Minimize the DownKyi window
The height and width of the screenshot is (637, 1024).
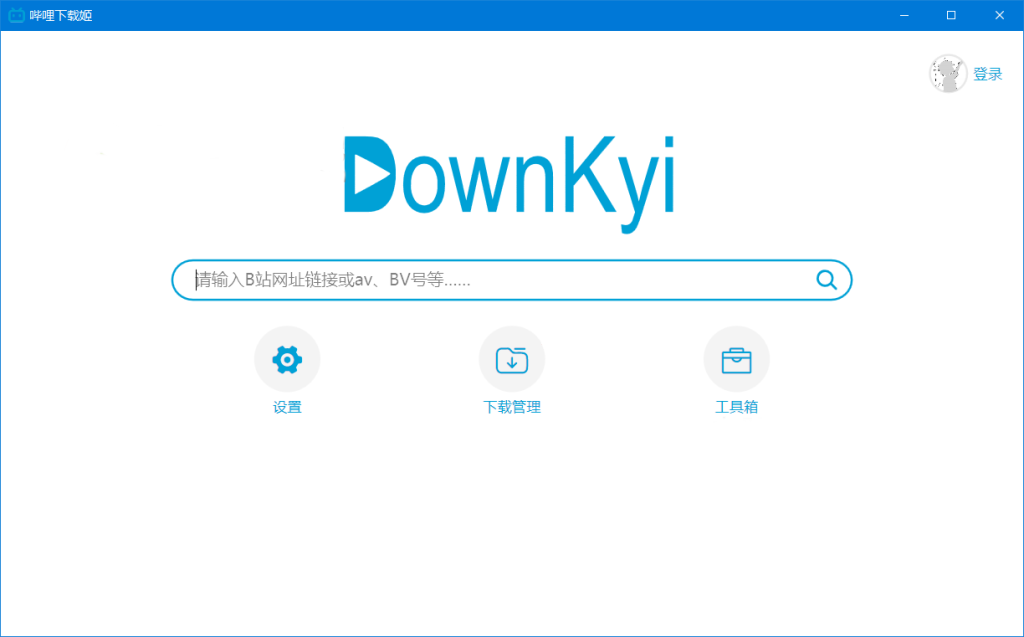click(x=904, y=15)
